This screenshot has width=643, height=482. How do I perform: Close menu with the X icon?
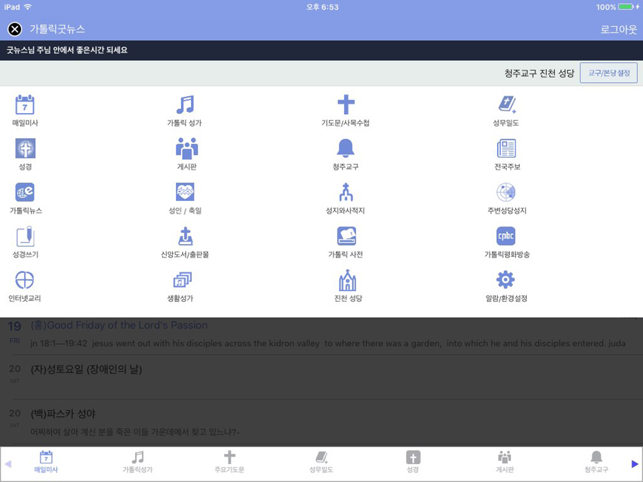coord(15,29)
